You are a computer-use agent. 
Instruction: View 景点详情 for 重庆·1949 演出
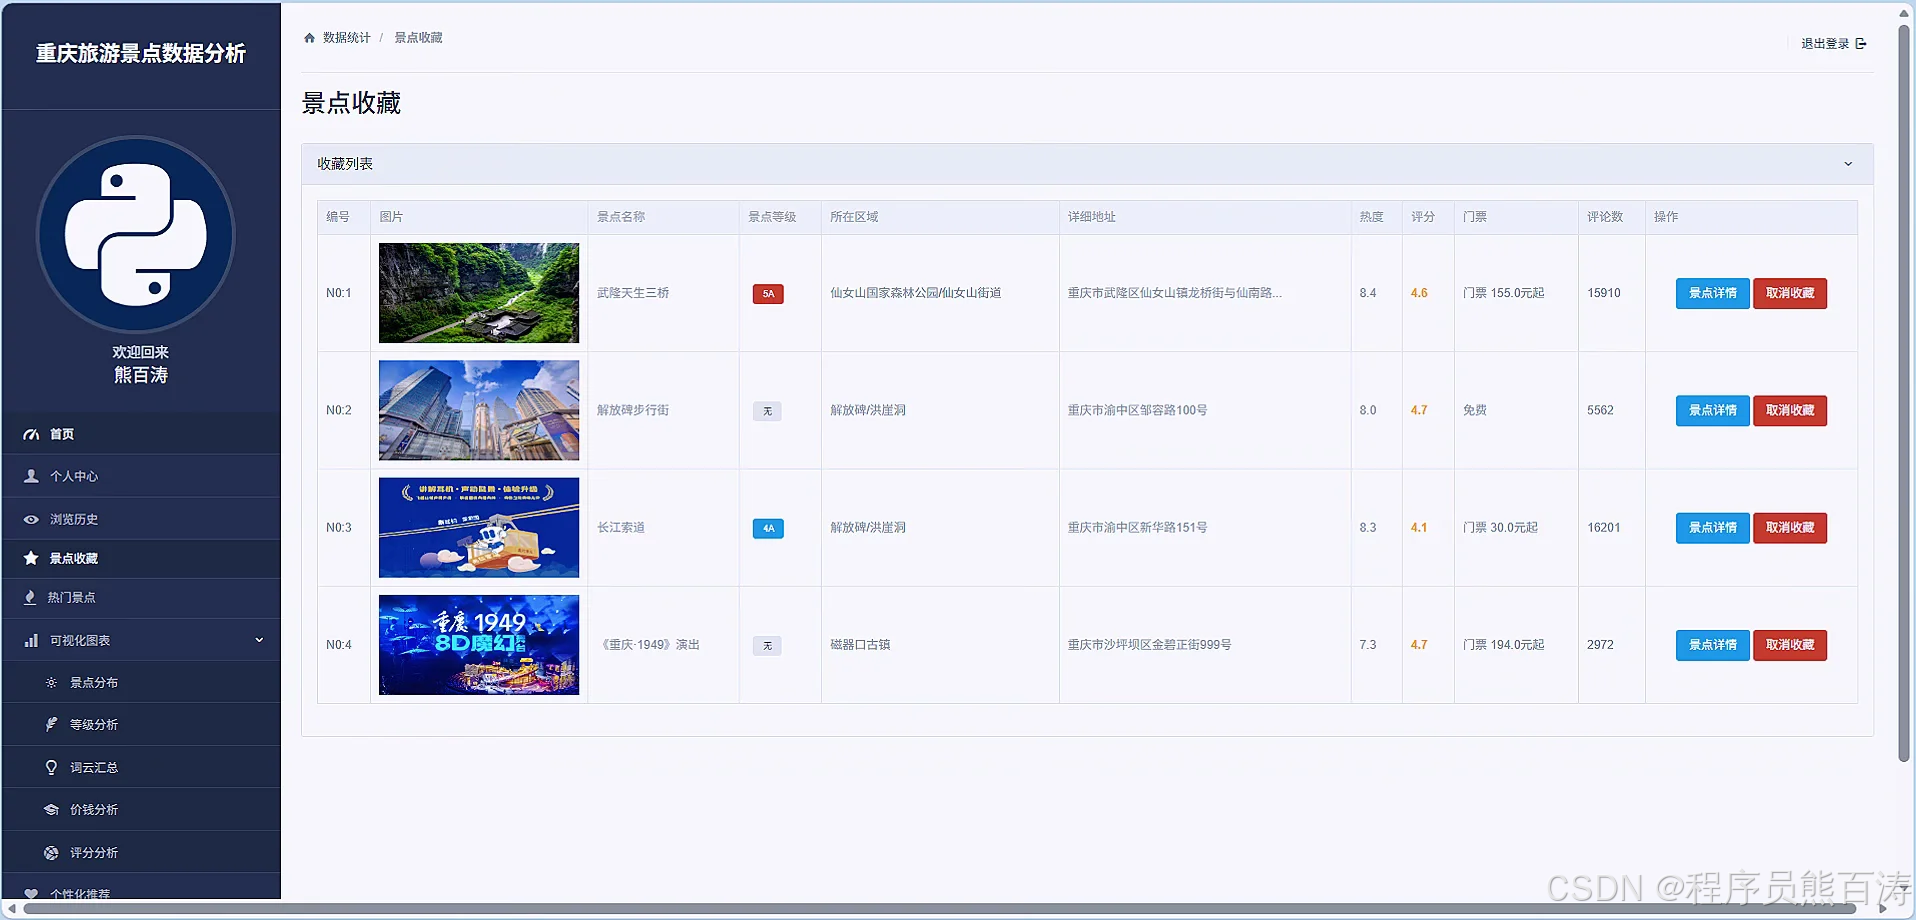1712,645
